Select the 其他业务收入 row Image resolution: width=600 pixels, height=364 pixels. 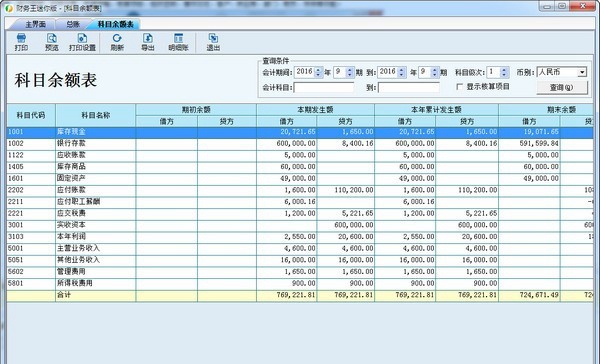point(300,260)
